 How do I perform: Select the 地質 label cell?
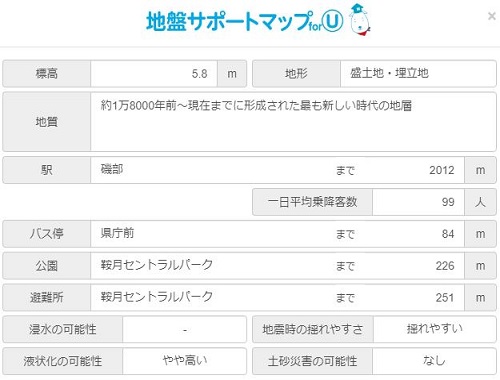(47, 122)
